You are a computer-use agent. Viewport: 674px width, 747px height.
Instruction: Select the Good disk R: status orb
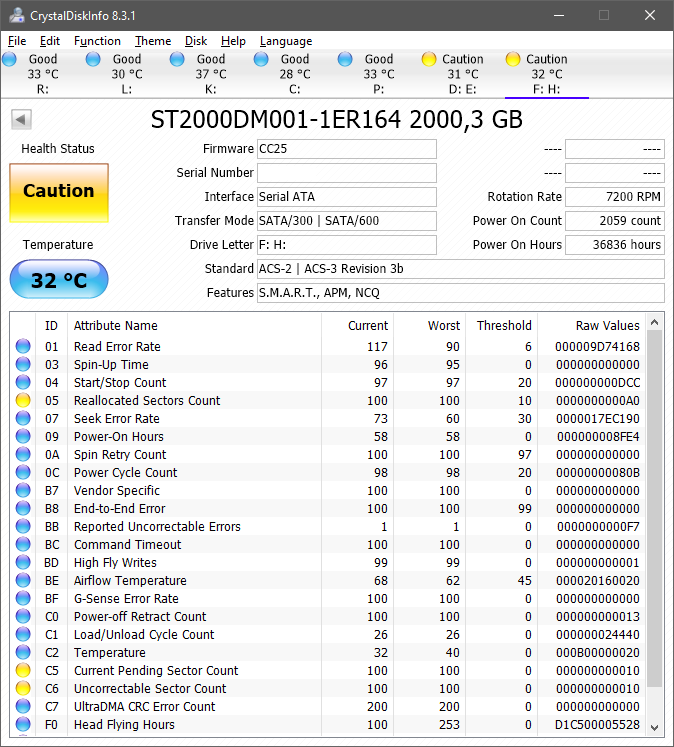10,59
